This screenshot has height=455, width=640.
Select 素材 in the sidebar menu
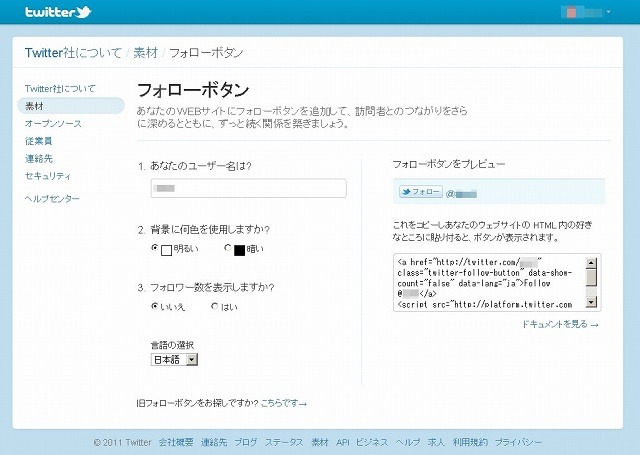tap(71, 106)
